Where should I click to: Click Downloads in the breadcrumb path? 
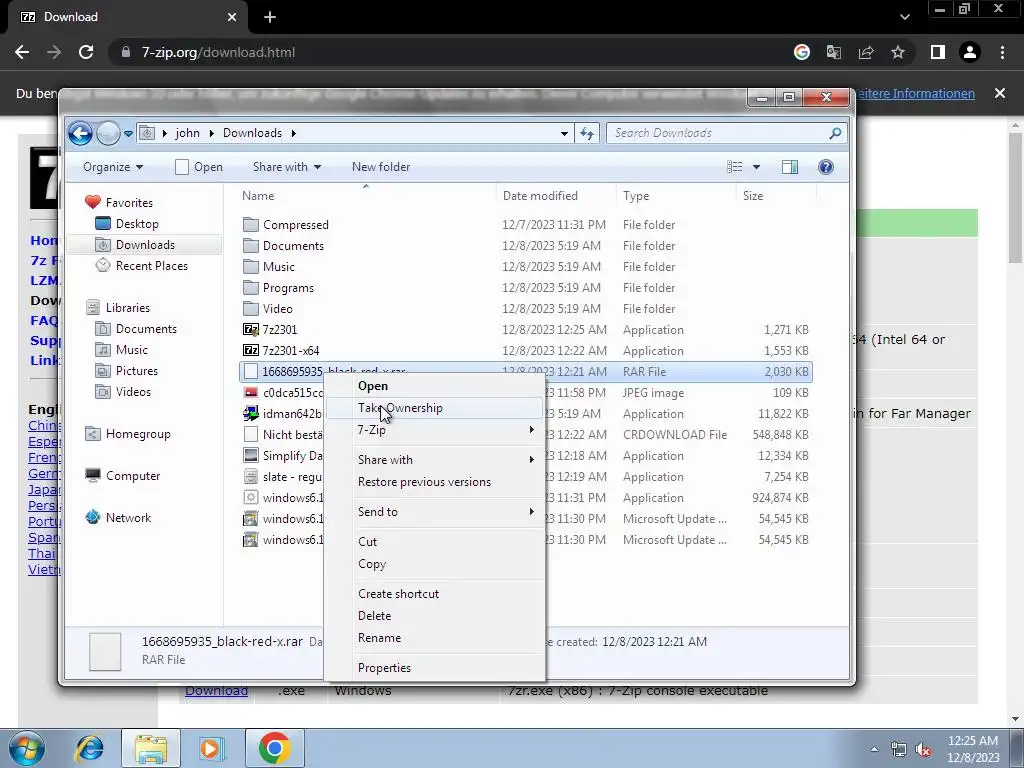pos(252,133)
